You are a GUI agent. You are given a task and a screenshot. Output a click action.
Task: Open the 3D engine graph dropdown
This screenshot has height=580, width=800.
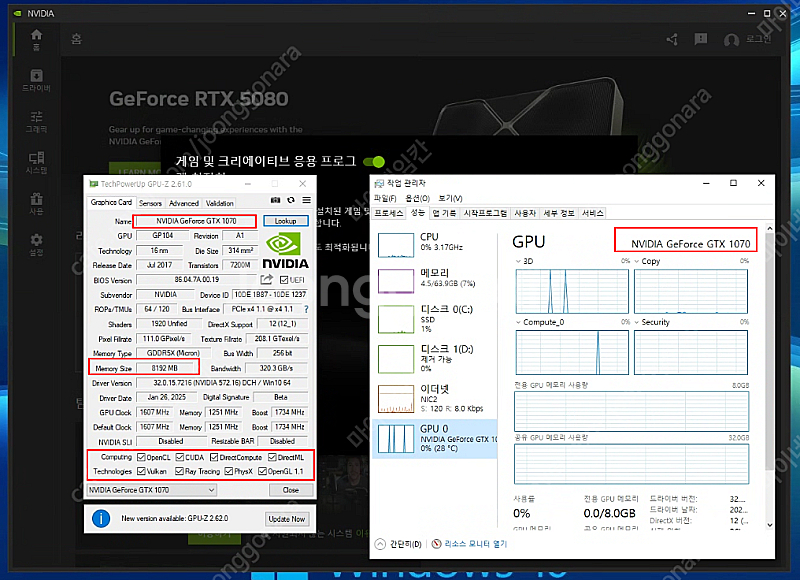(x=518, y=261)
